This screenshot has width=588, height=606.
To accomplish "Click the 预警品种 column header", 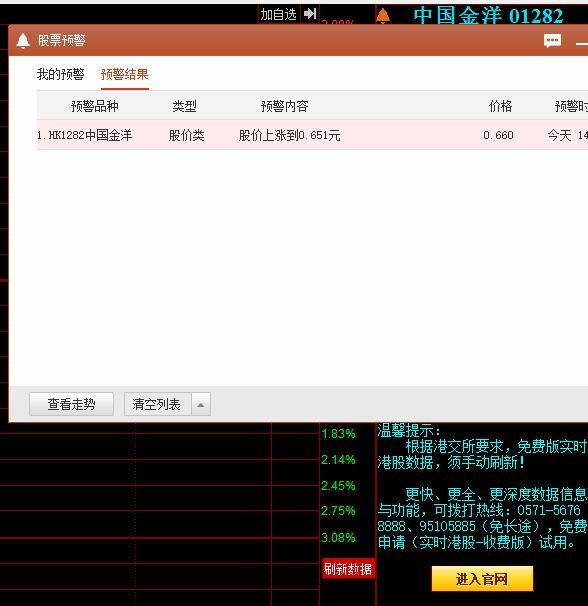I will [95, 106].
